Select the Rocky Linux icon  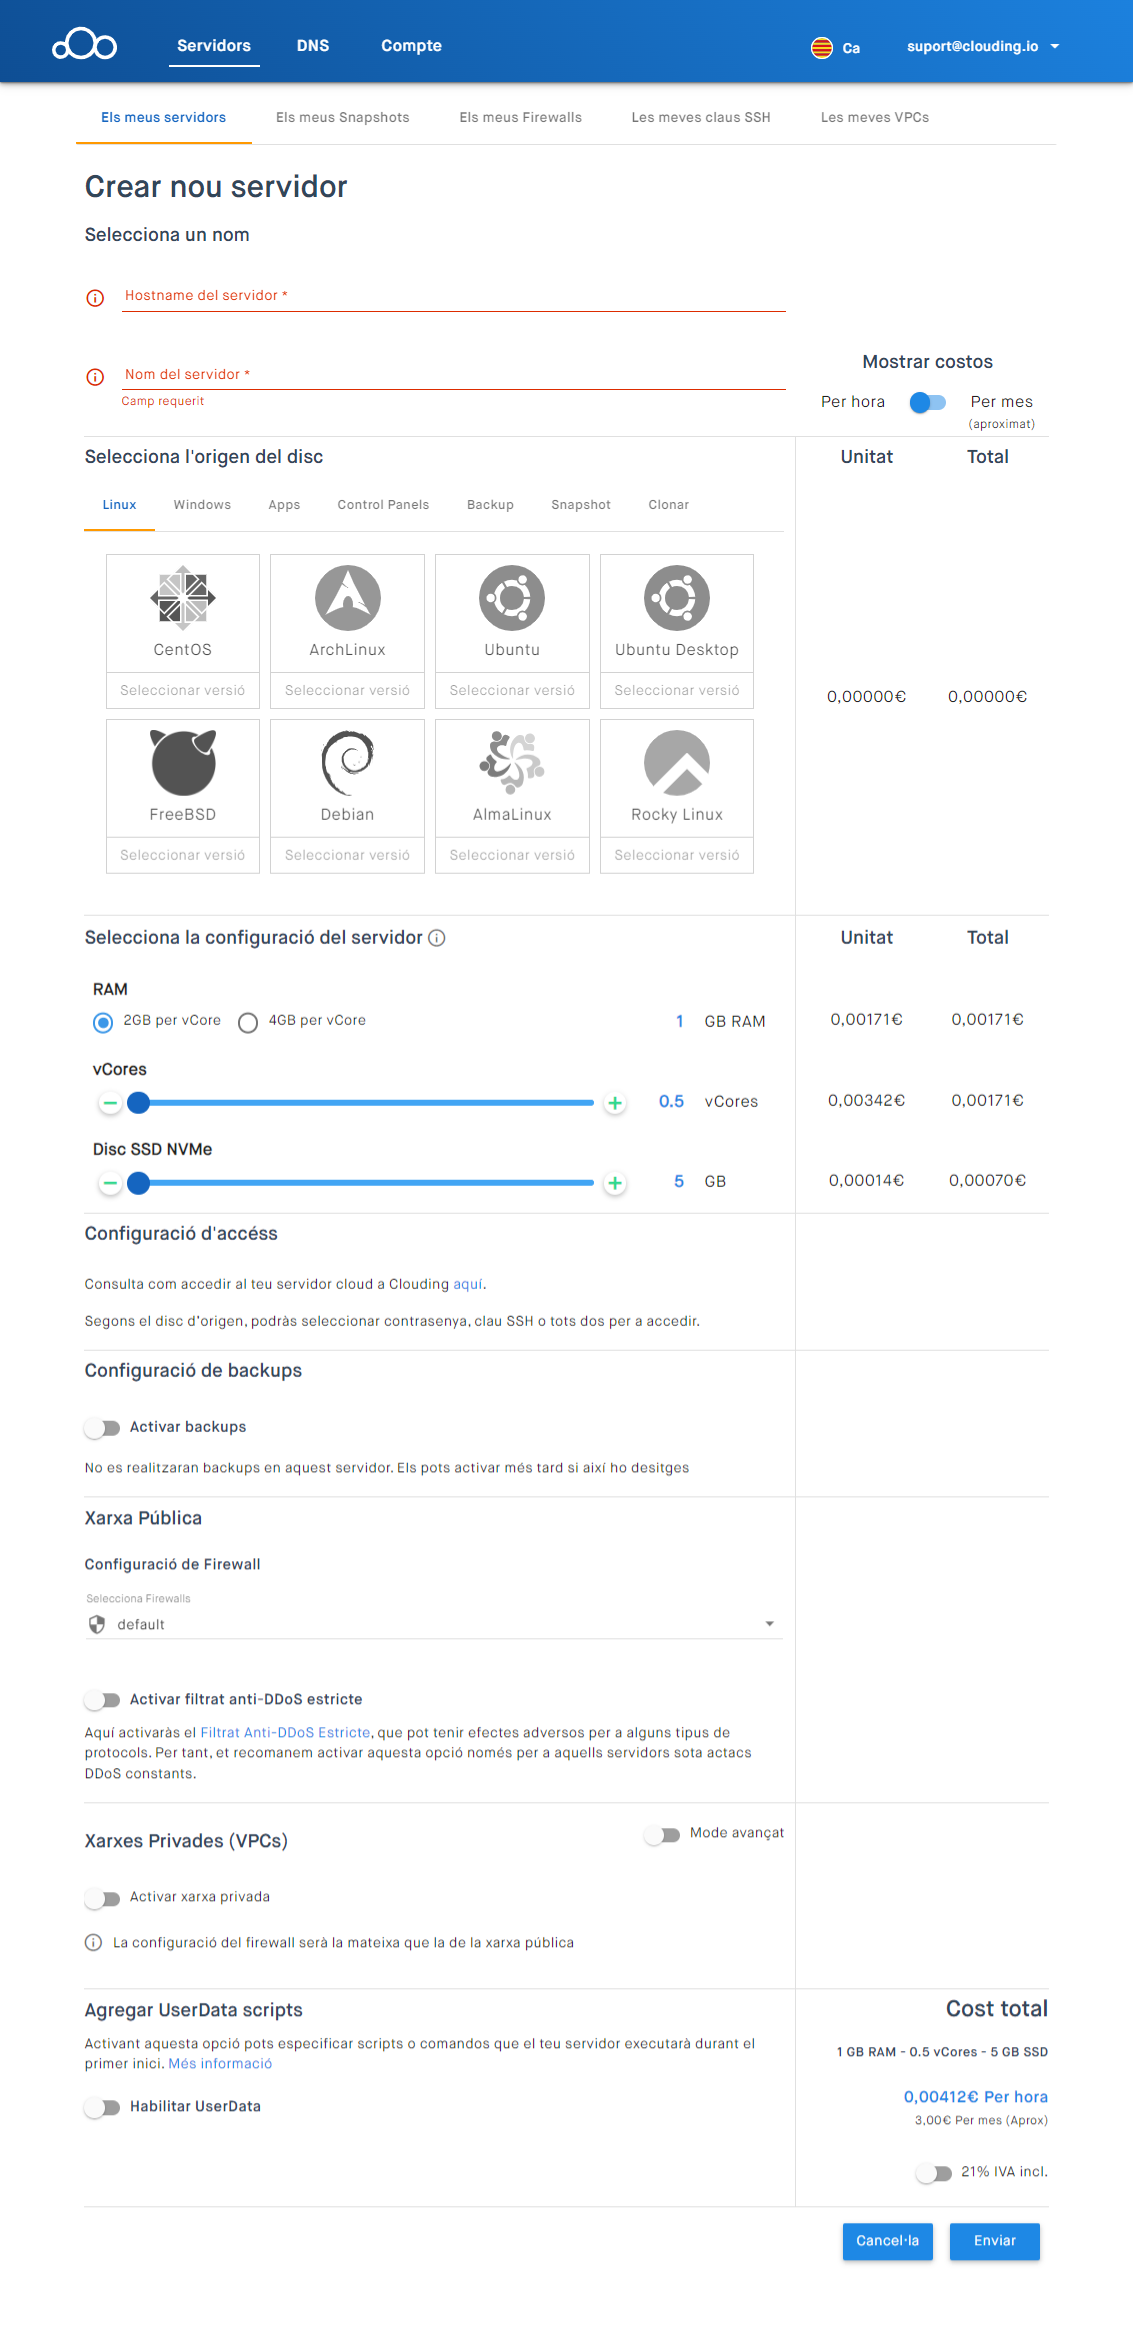pyautogui.click(x=677, y=763)
